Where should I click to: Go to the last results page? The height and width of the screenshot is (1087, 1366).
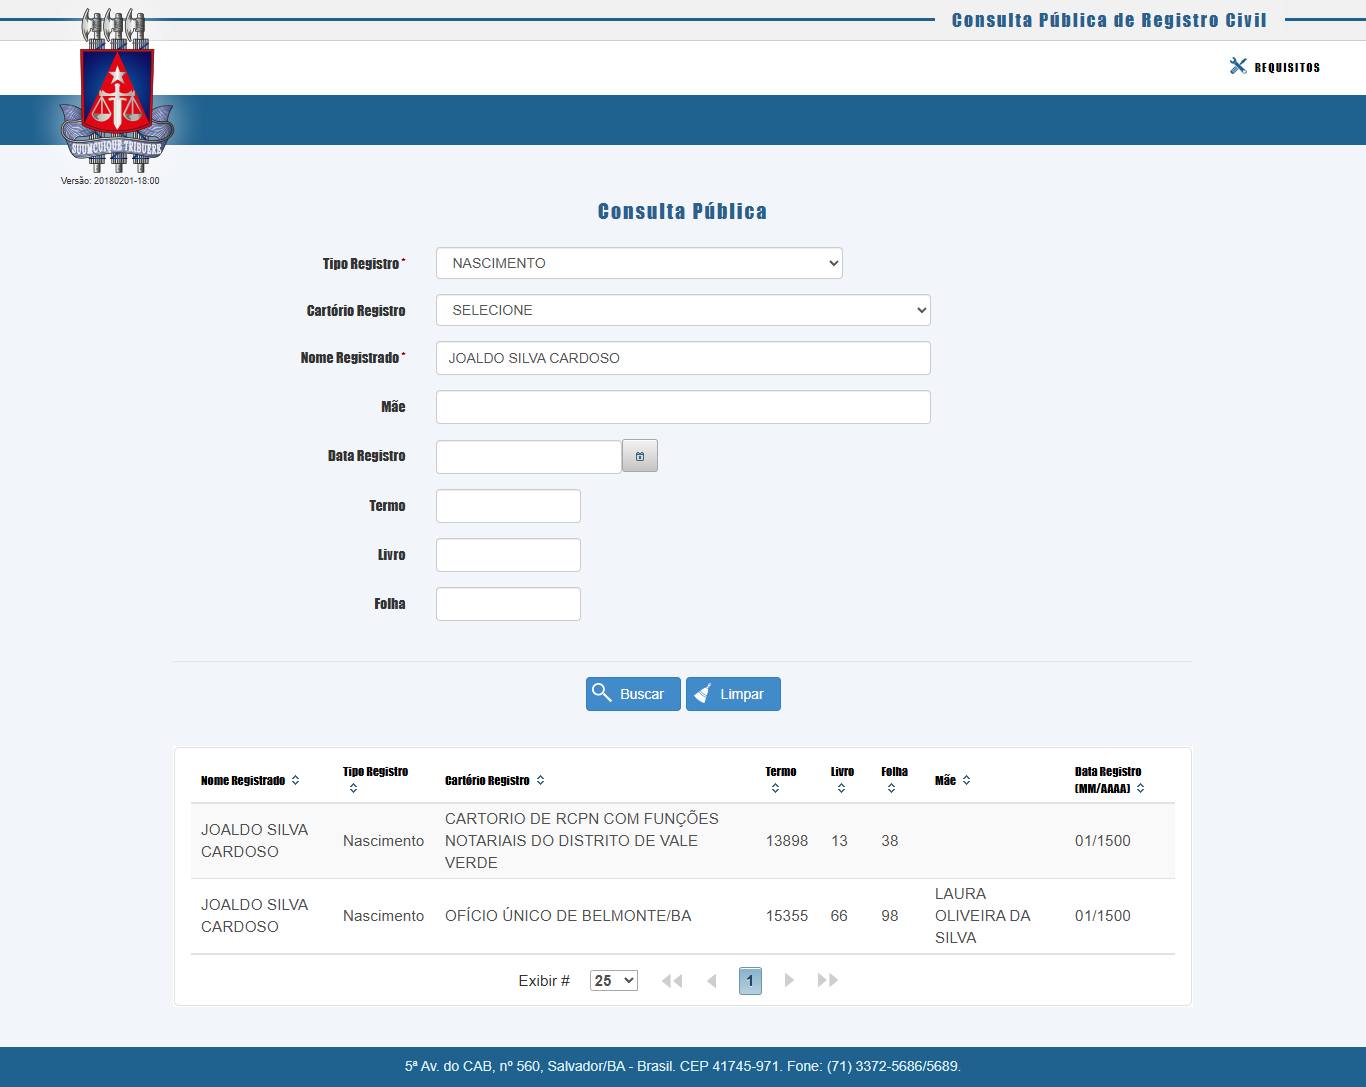827,980
